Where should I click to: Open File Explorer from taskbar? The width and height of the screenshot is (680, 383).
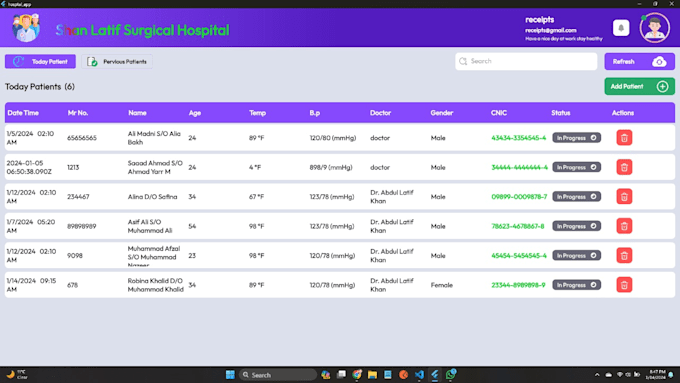[x=372, y=375]
